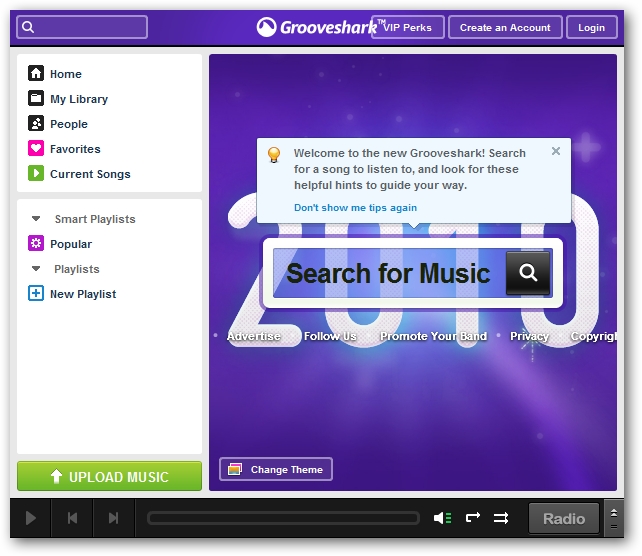
Task: Toggle repeat mode in player bar
Action: click(473, 518)
